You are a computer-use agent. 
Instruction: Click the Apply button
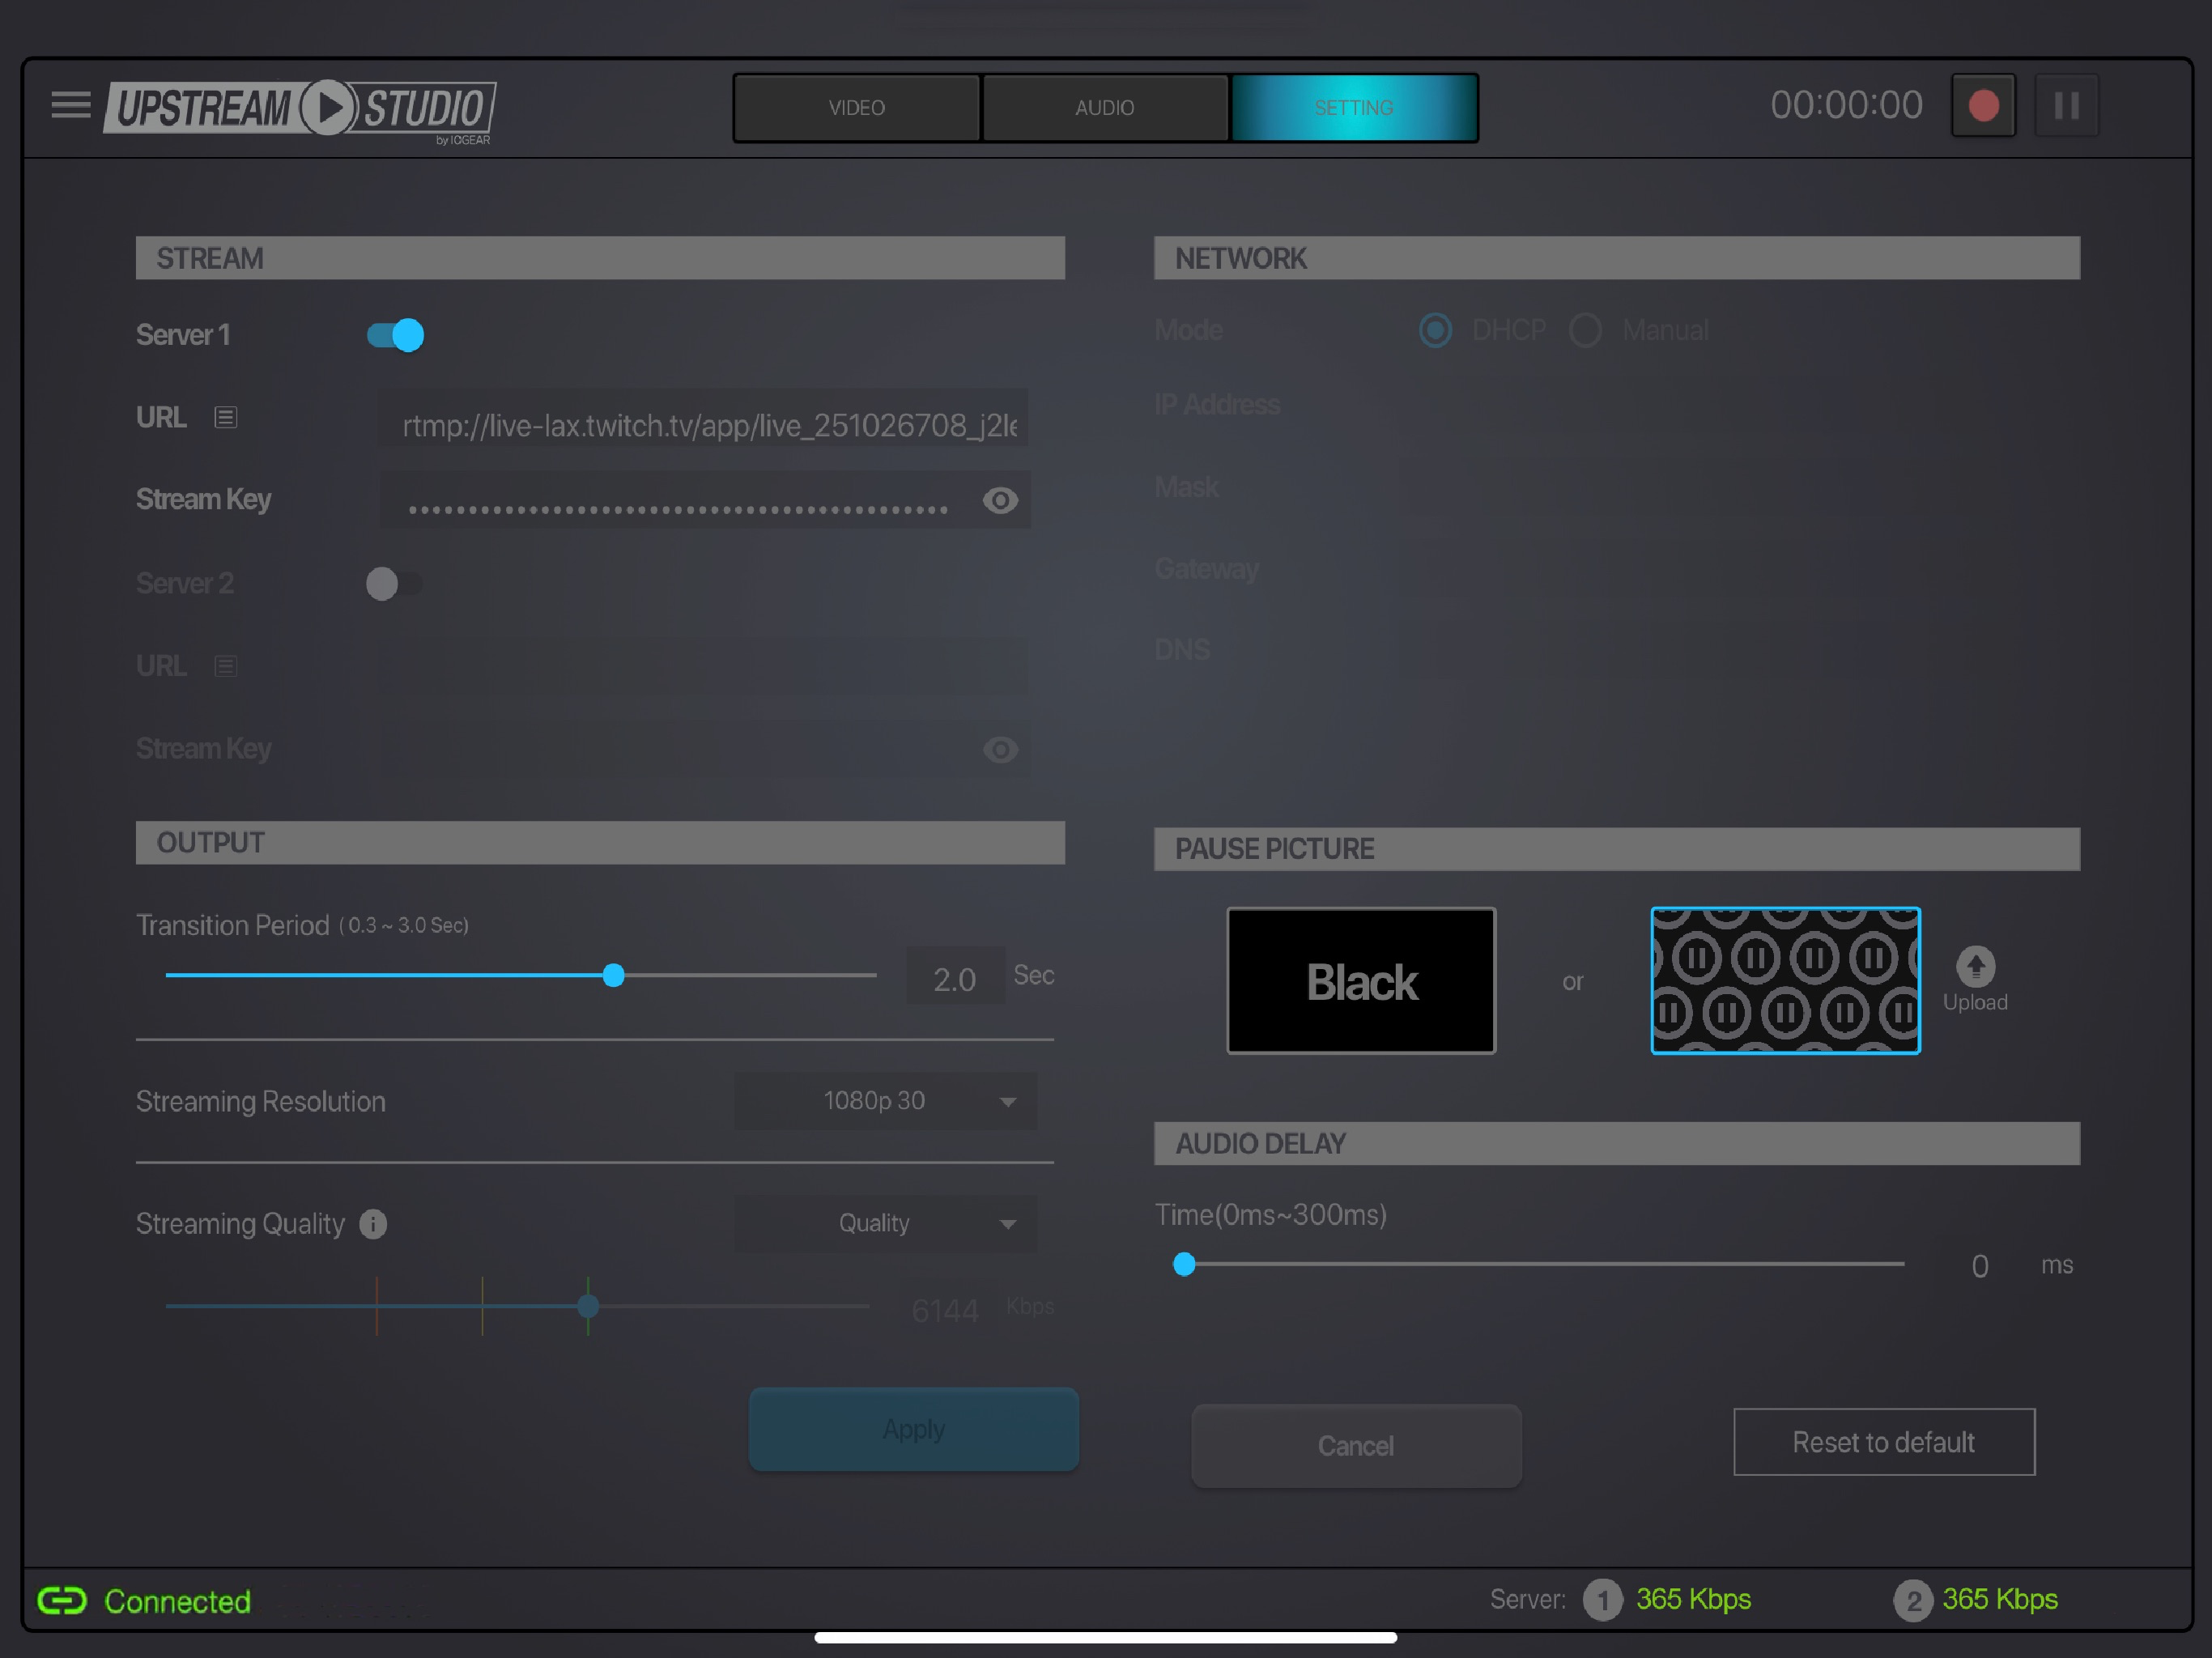click(x=913, y=1429)
